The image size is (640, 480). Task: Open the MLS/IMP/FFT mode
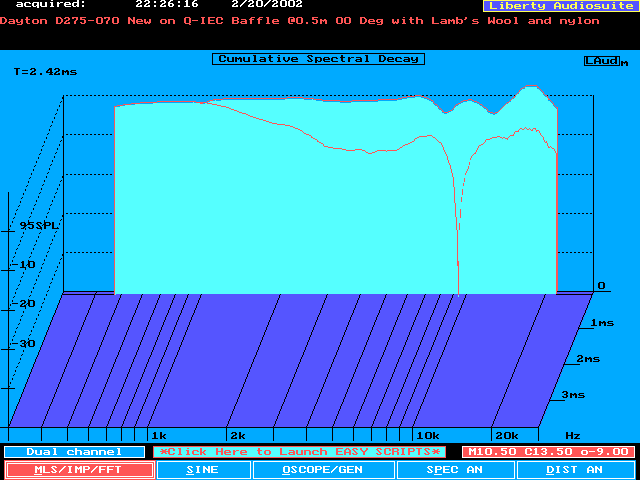80,470
